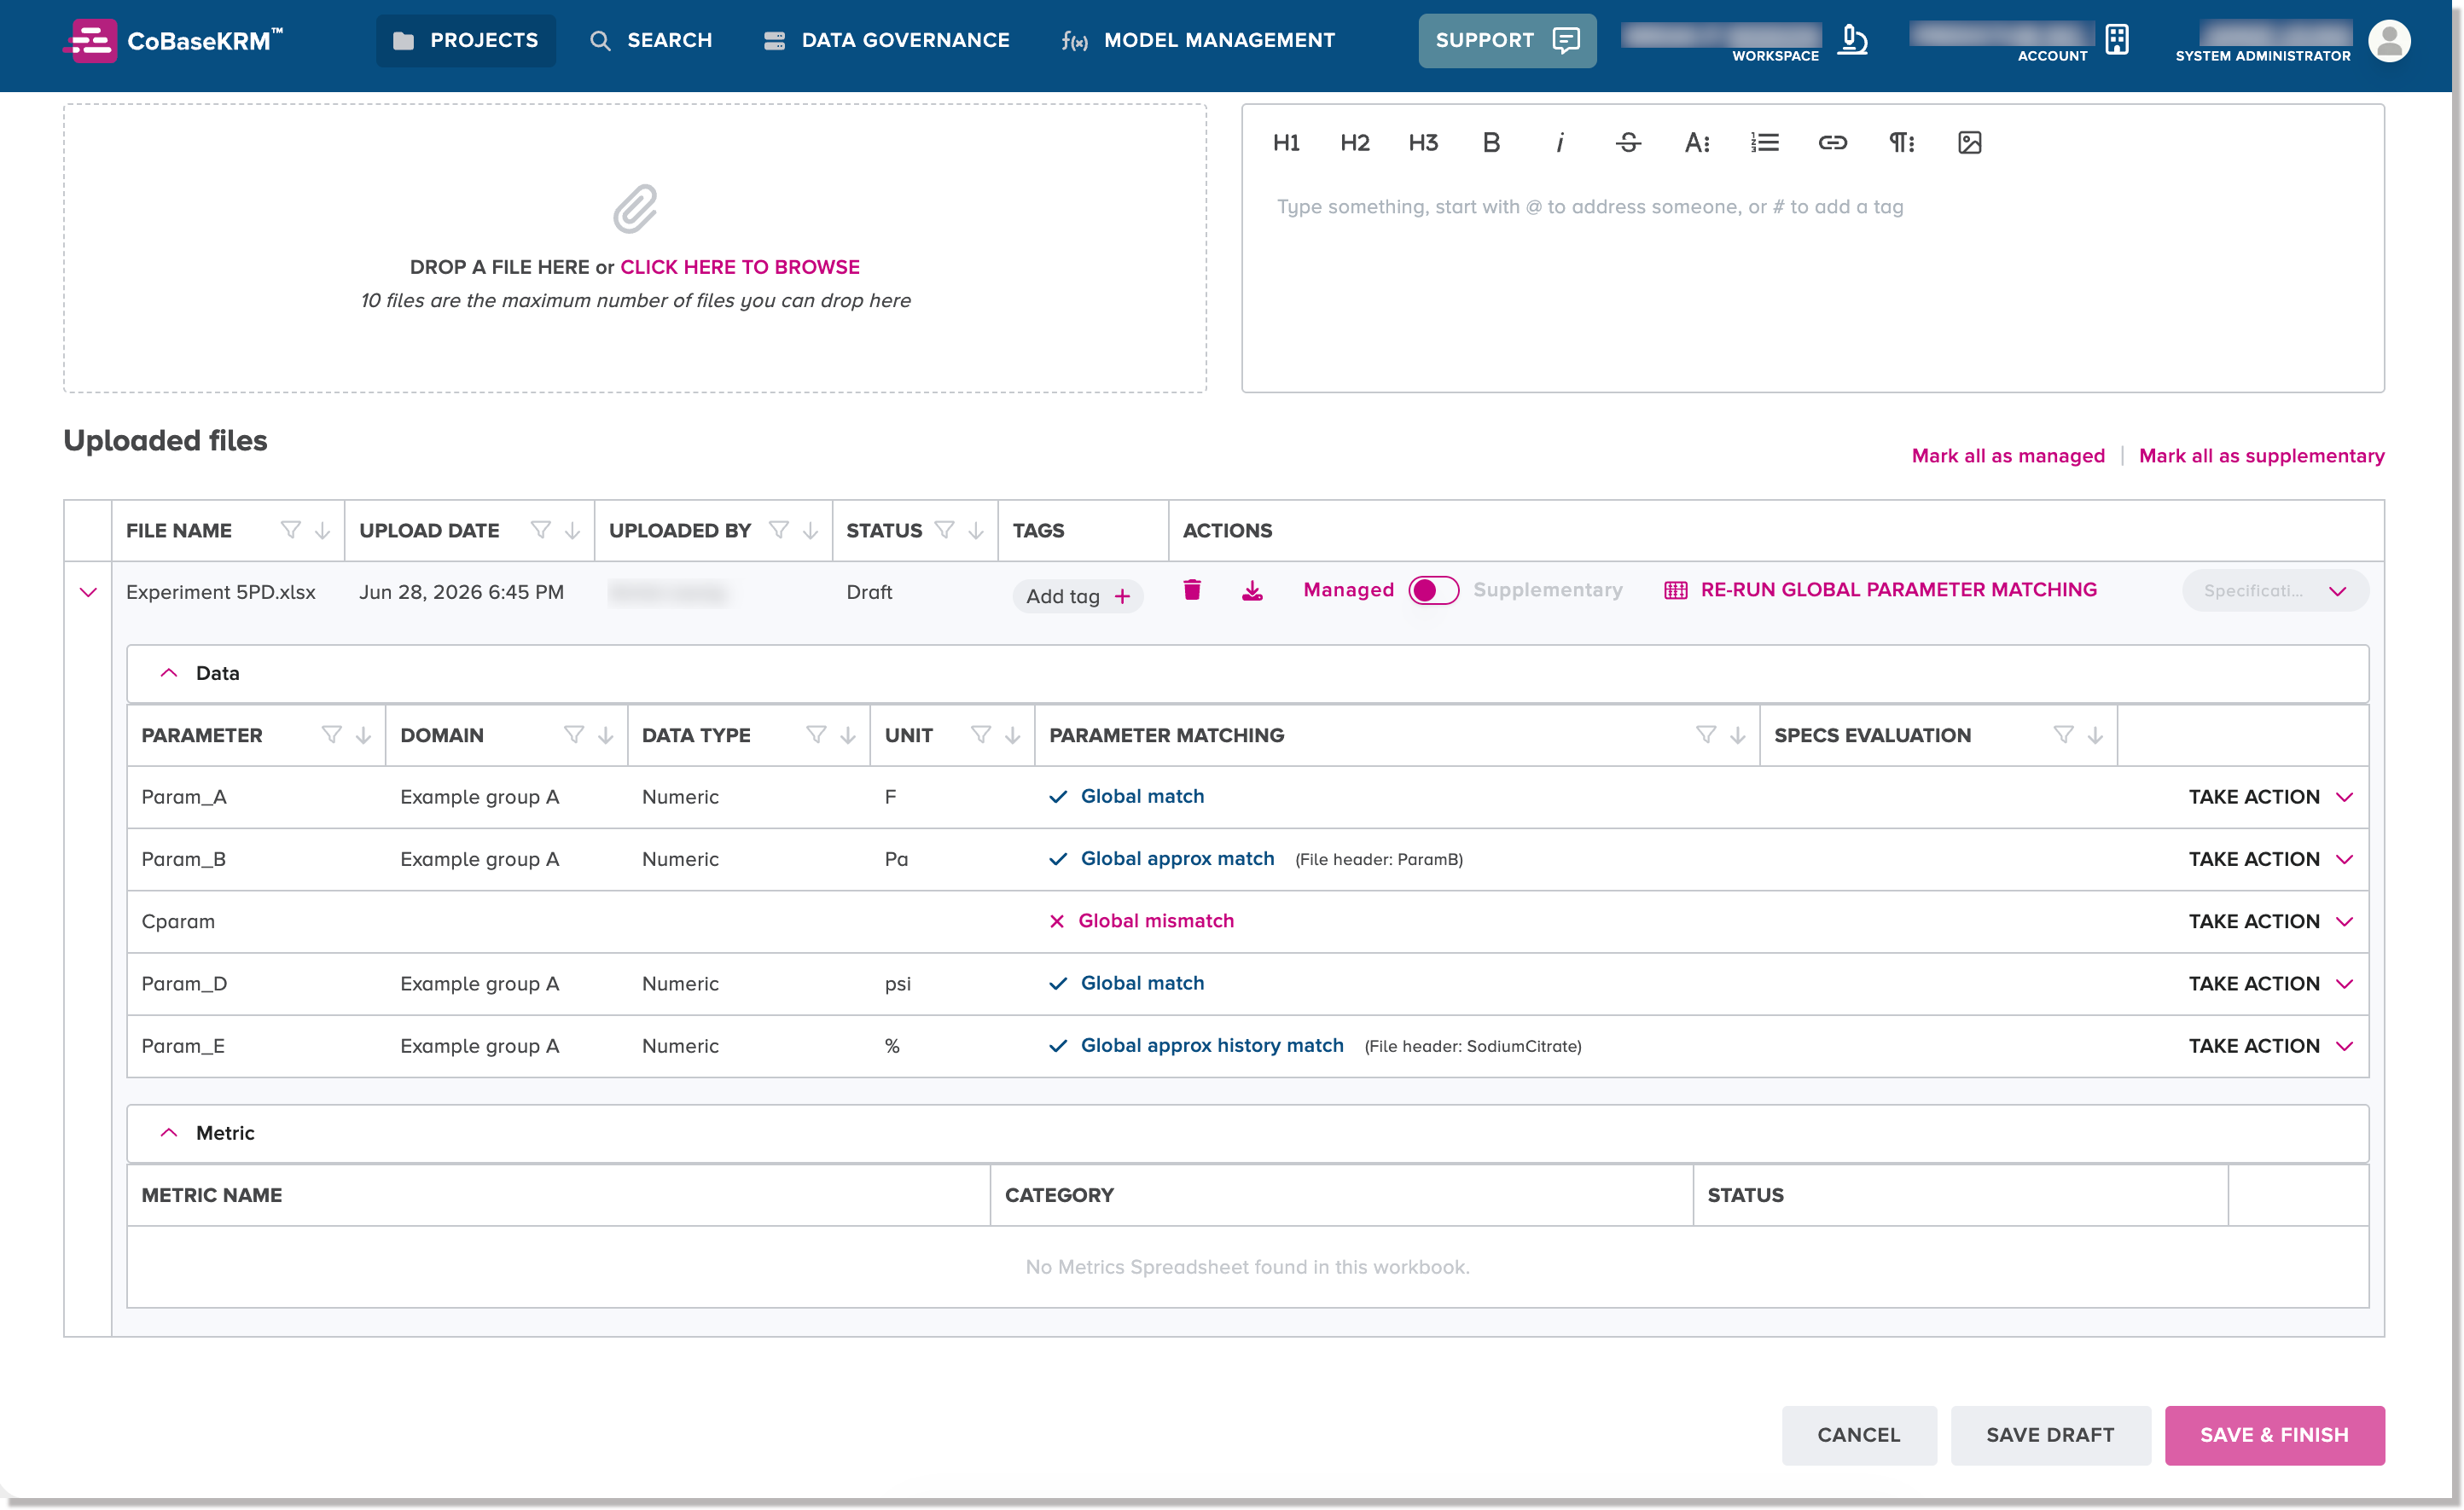Click Save & Finish button
This screenshot has height=1510, width=2464.
[2273, 1435]
